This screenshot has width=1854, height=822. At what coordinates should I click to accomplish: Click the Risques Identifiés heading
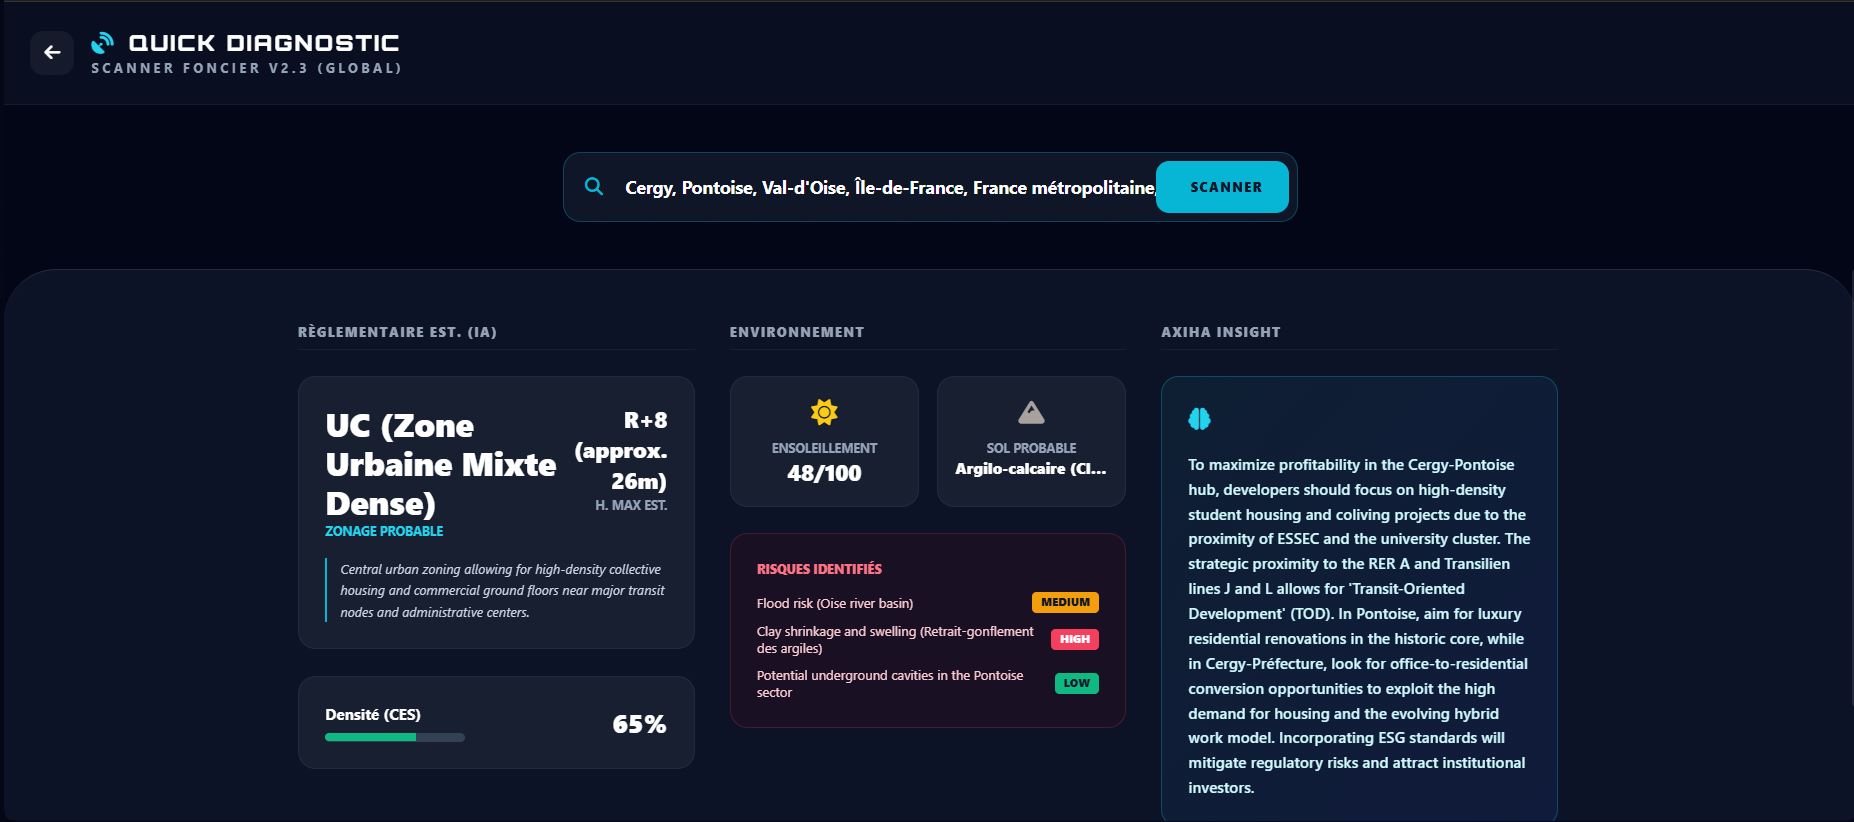pyautogui.click(x=819, y=569)
